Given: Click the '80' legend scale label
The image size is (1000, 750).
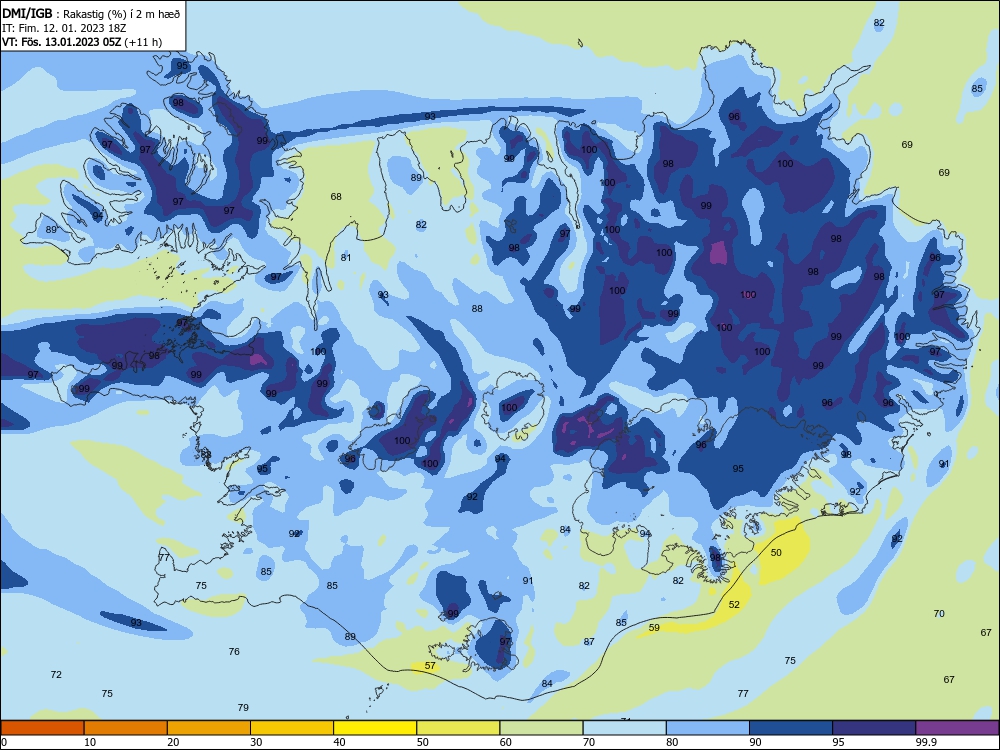Looking at the screenshot, I should [672, 742].
